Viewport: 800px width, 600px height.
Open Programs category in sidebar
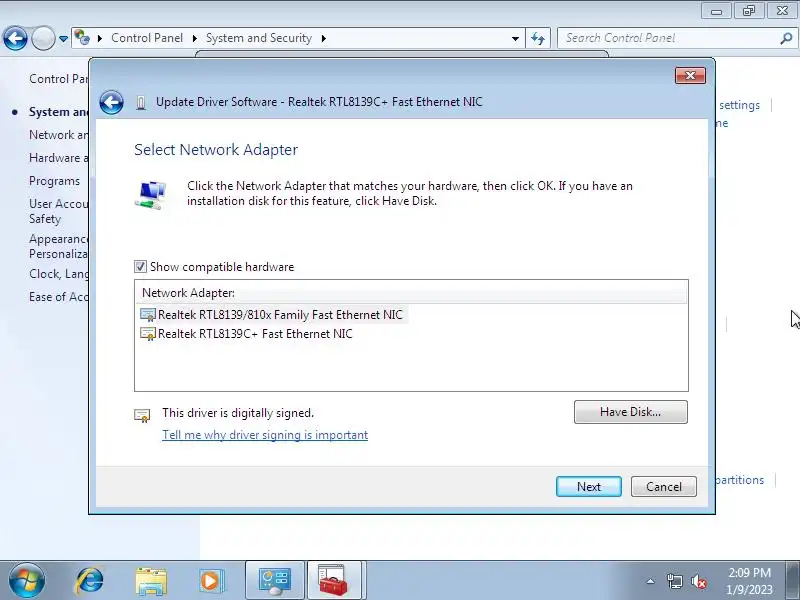point(55,181)
